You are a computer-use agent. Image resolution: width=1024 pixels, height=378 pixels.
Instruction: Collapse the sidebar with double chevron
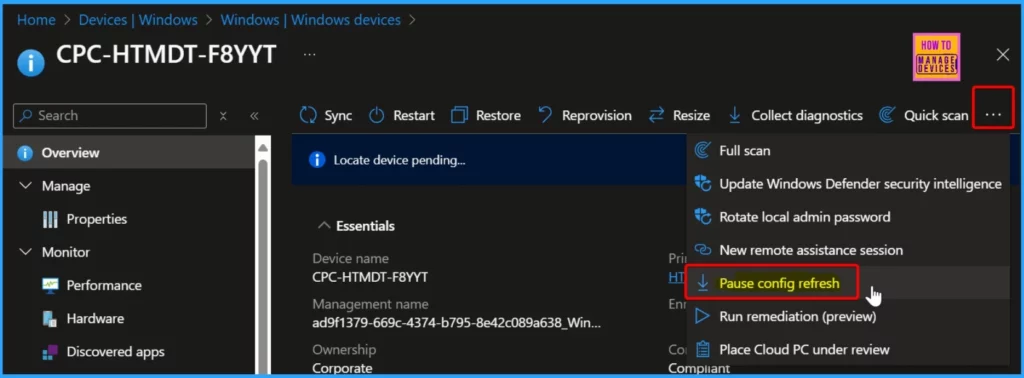[x=255, y=116]
